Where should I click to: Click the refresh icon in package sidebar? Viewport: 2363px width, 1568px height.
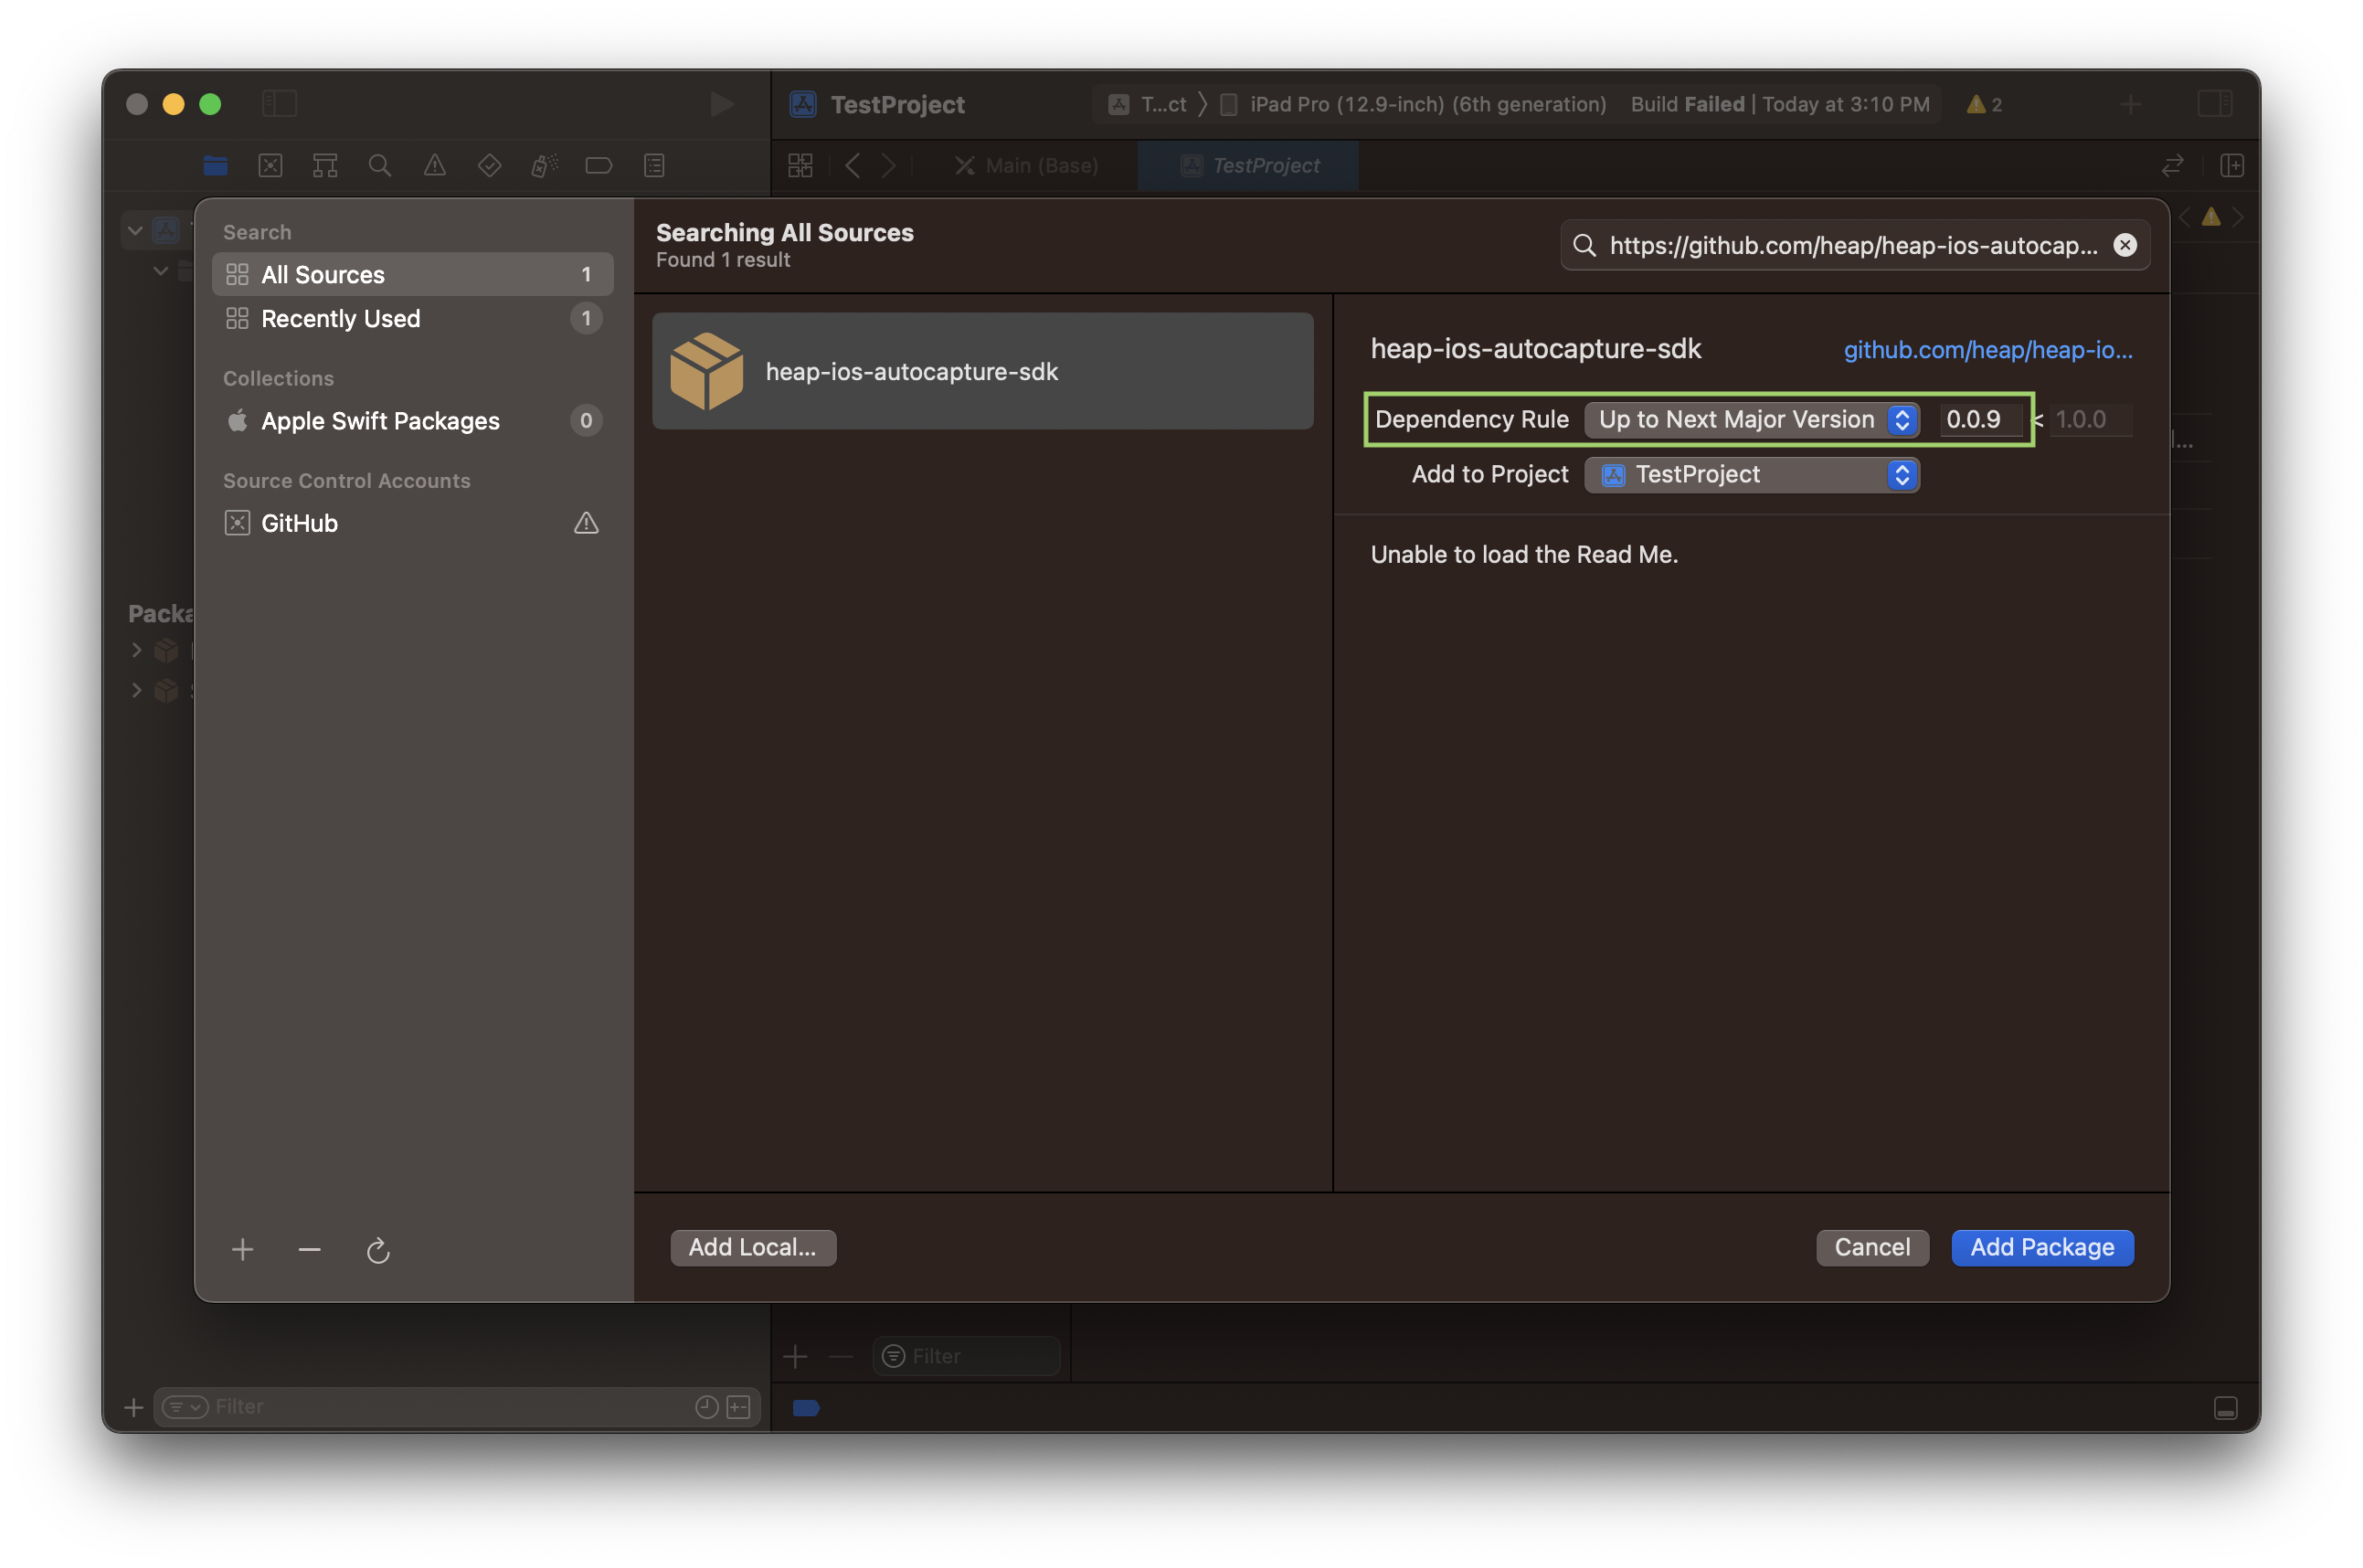point(377,1250)
